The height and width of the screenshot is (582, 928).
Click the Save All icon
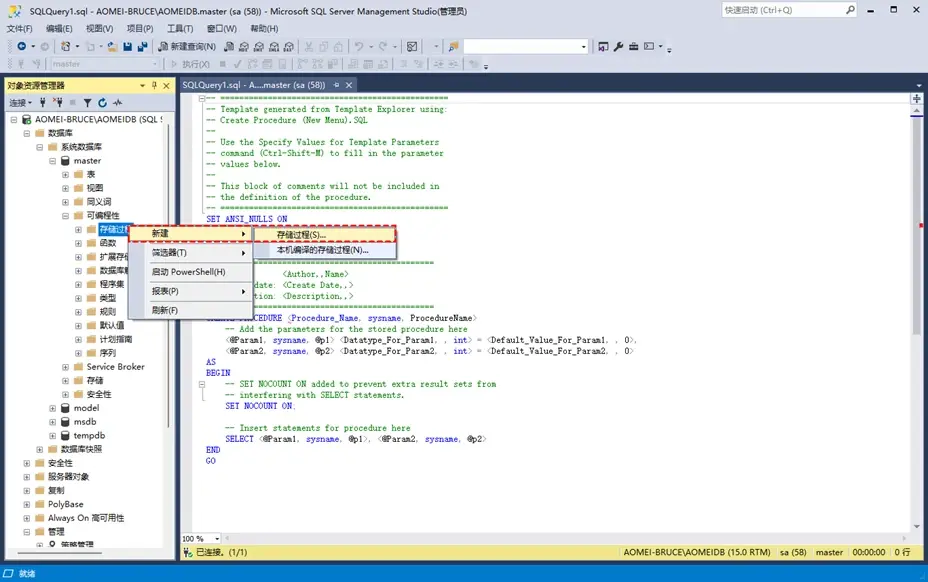tap(143, 46)
